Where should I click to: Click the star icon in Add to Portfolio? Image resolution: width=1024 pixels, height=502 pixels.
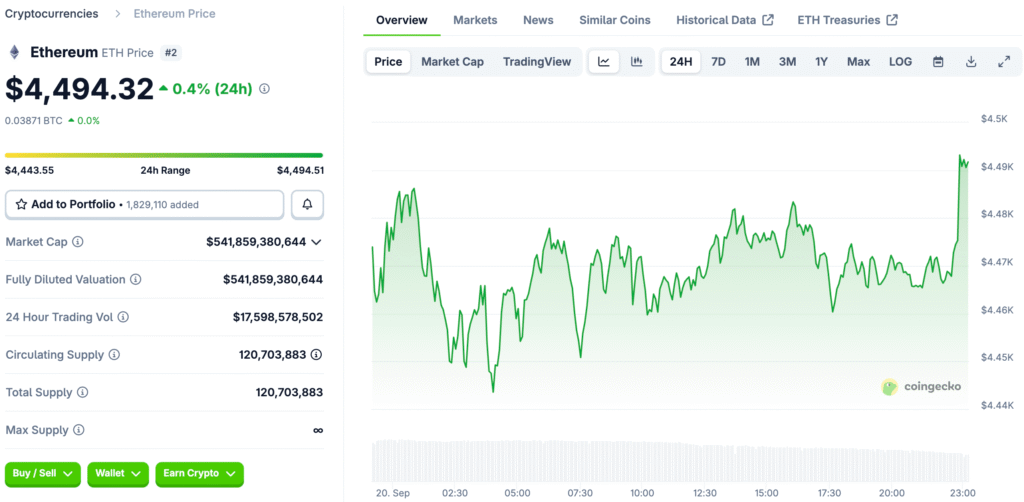21,204
